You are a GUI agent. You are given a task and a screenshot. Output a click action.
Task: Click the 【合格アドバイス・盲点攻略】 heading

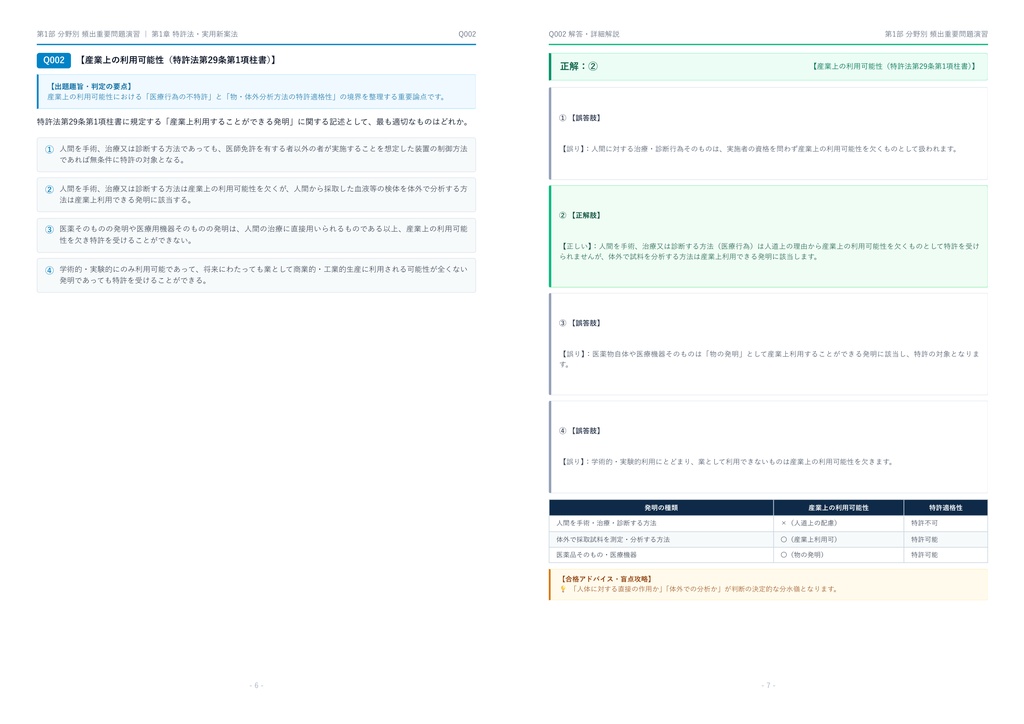[607, 579]
